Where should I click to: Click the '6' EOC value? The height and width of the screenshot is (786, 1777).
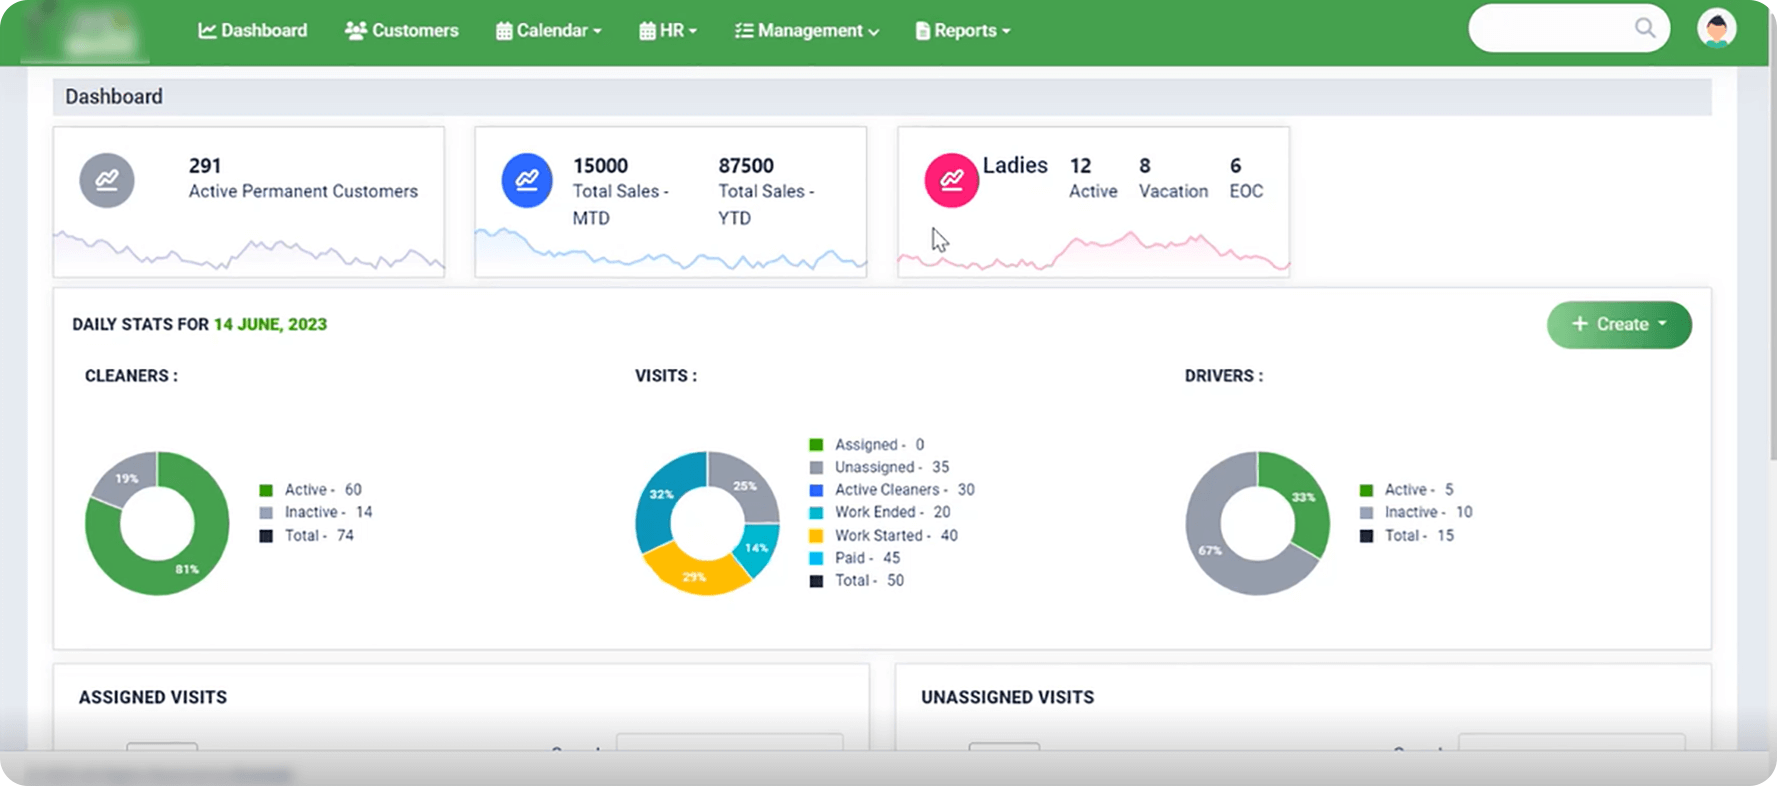(1236, 166)
